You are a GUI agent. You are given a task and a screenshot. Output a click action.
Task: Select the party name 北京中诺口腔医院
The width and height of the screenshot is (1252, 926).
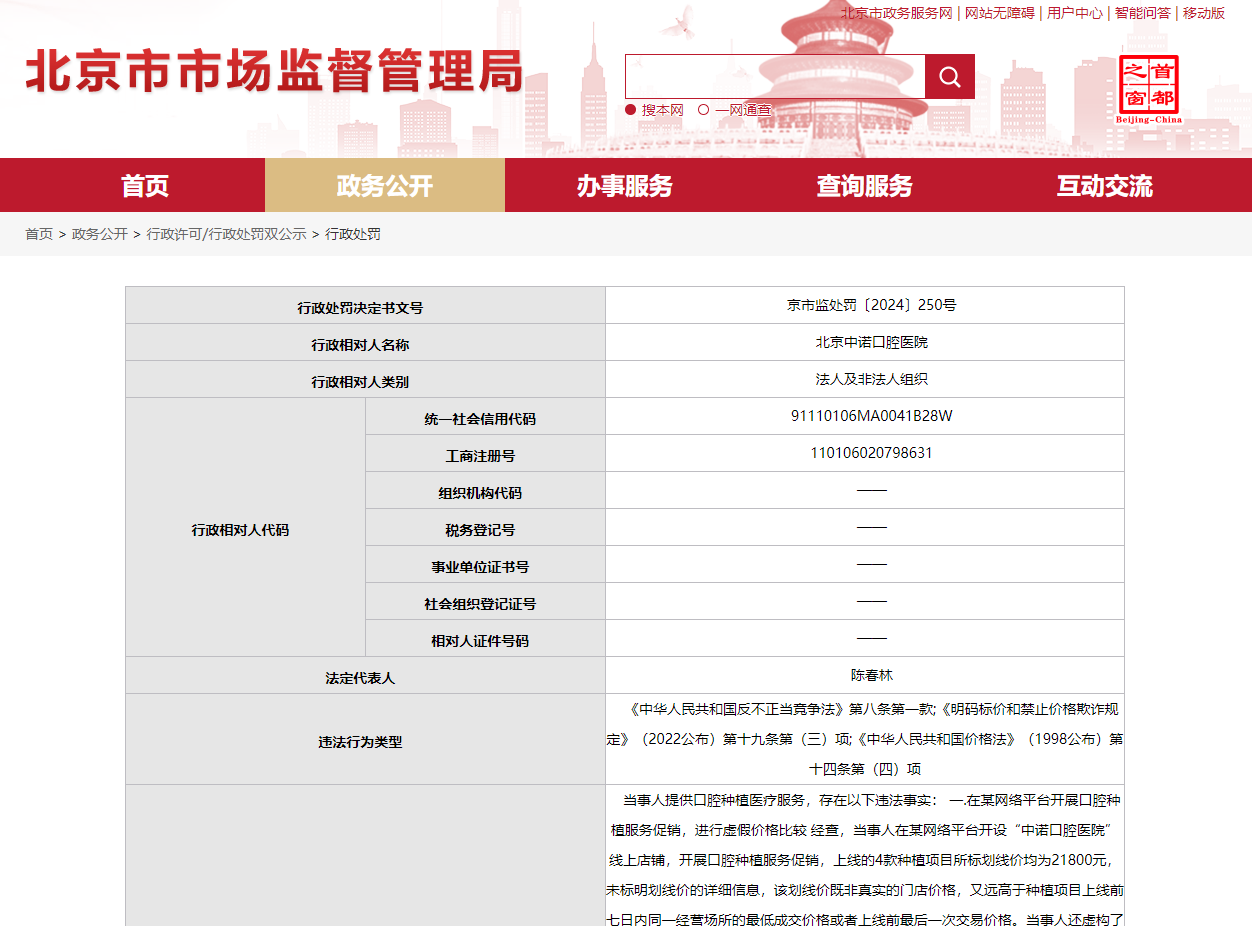(872, 342)
